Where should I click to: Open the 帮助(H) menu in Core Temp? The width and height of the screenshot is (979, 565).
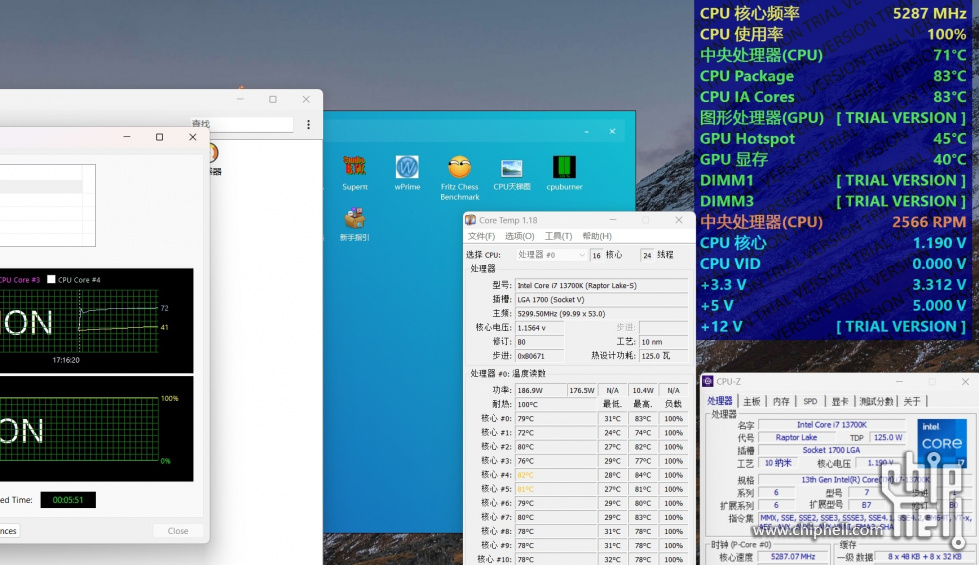pos(597,236)
